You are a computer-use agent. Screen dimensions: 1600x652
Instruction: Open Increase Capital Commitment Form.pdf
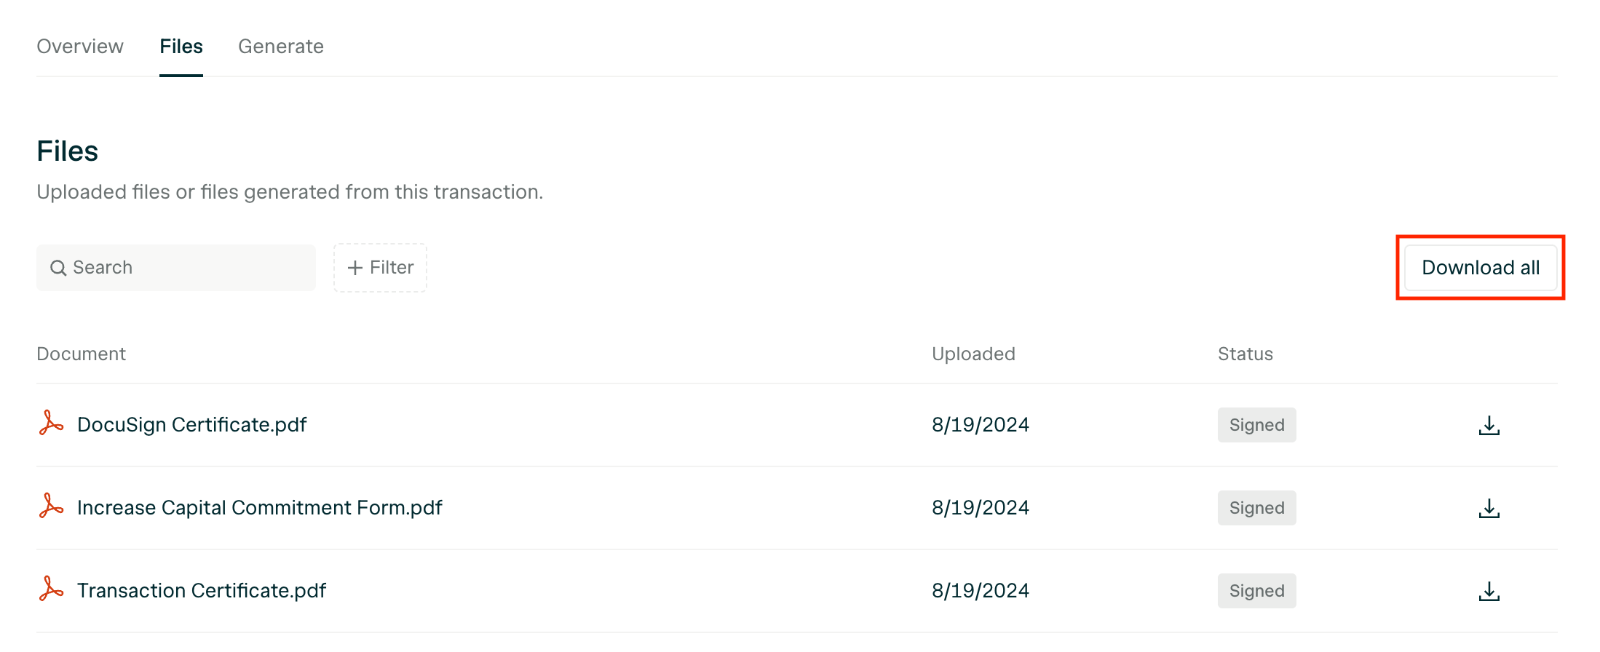tap(260, 508)
